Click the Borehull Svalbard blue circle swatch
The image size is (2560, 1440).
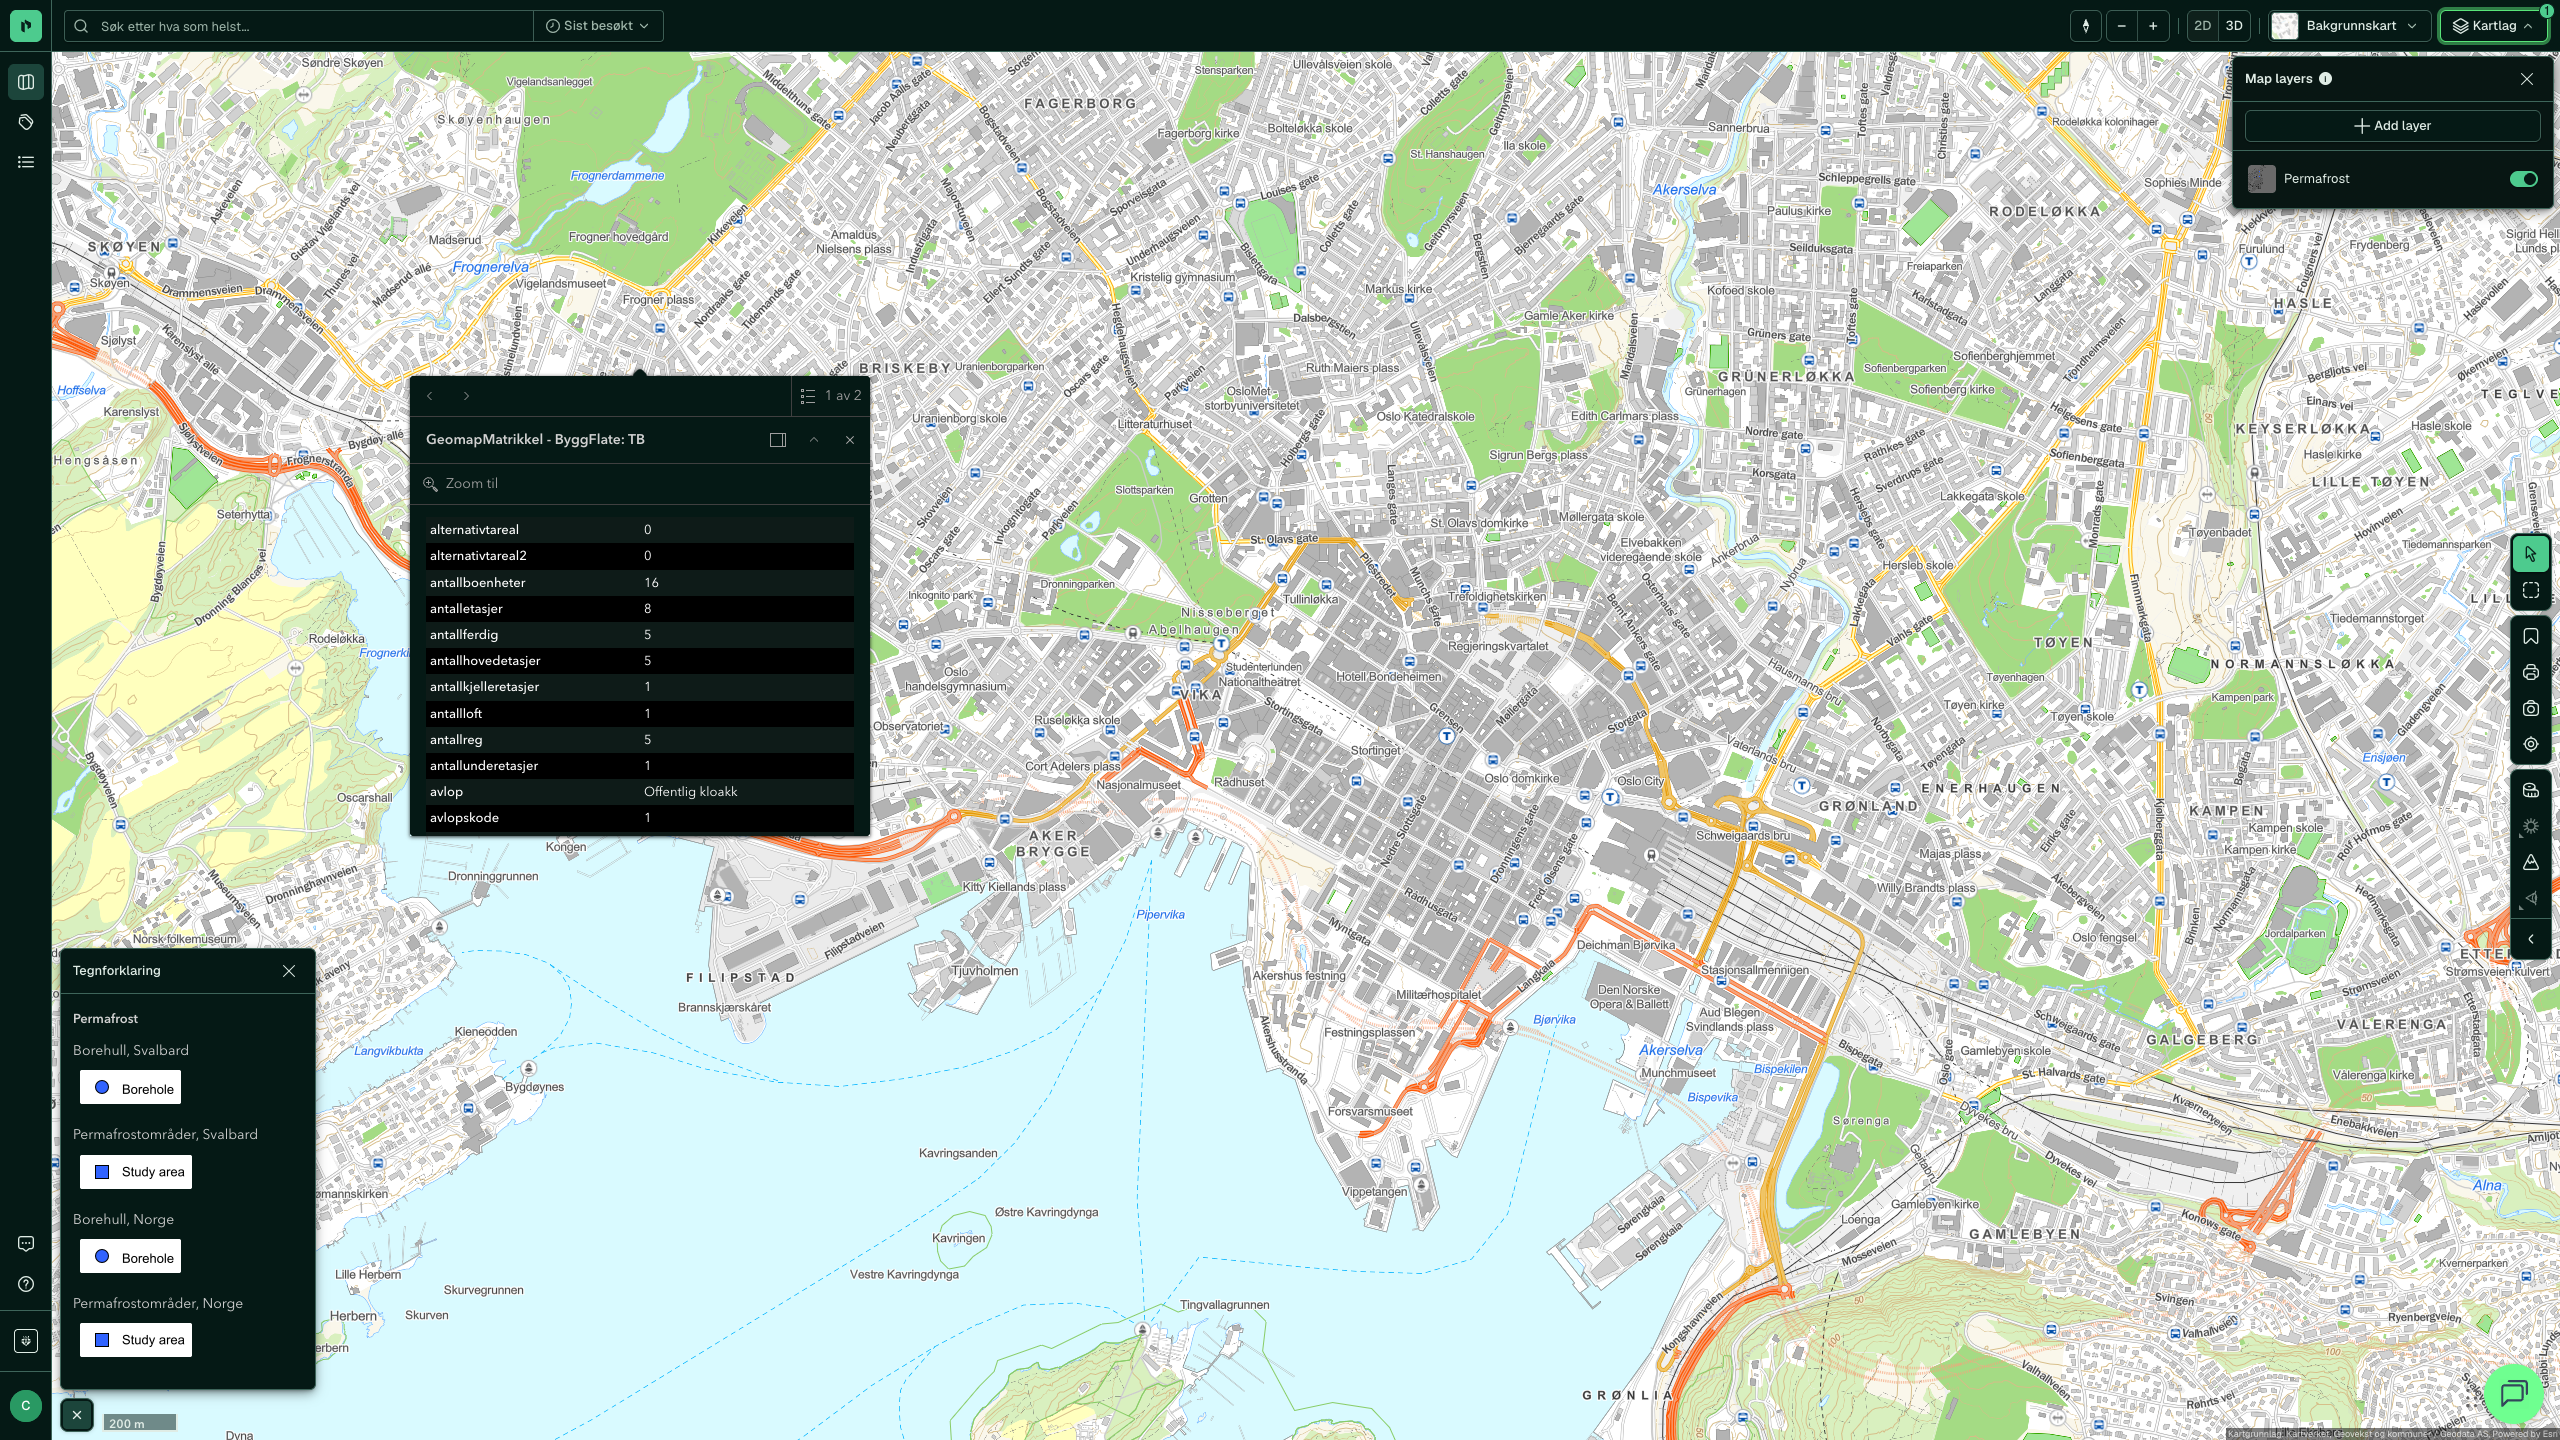coord(102,1088)
